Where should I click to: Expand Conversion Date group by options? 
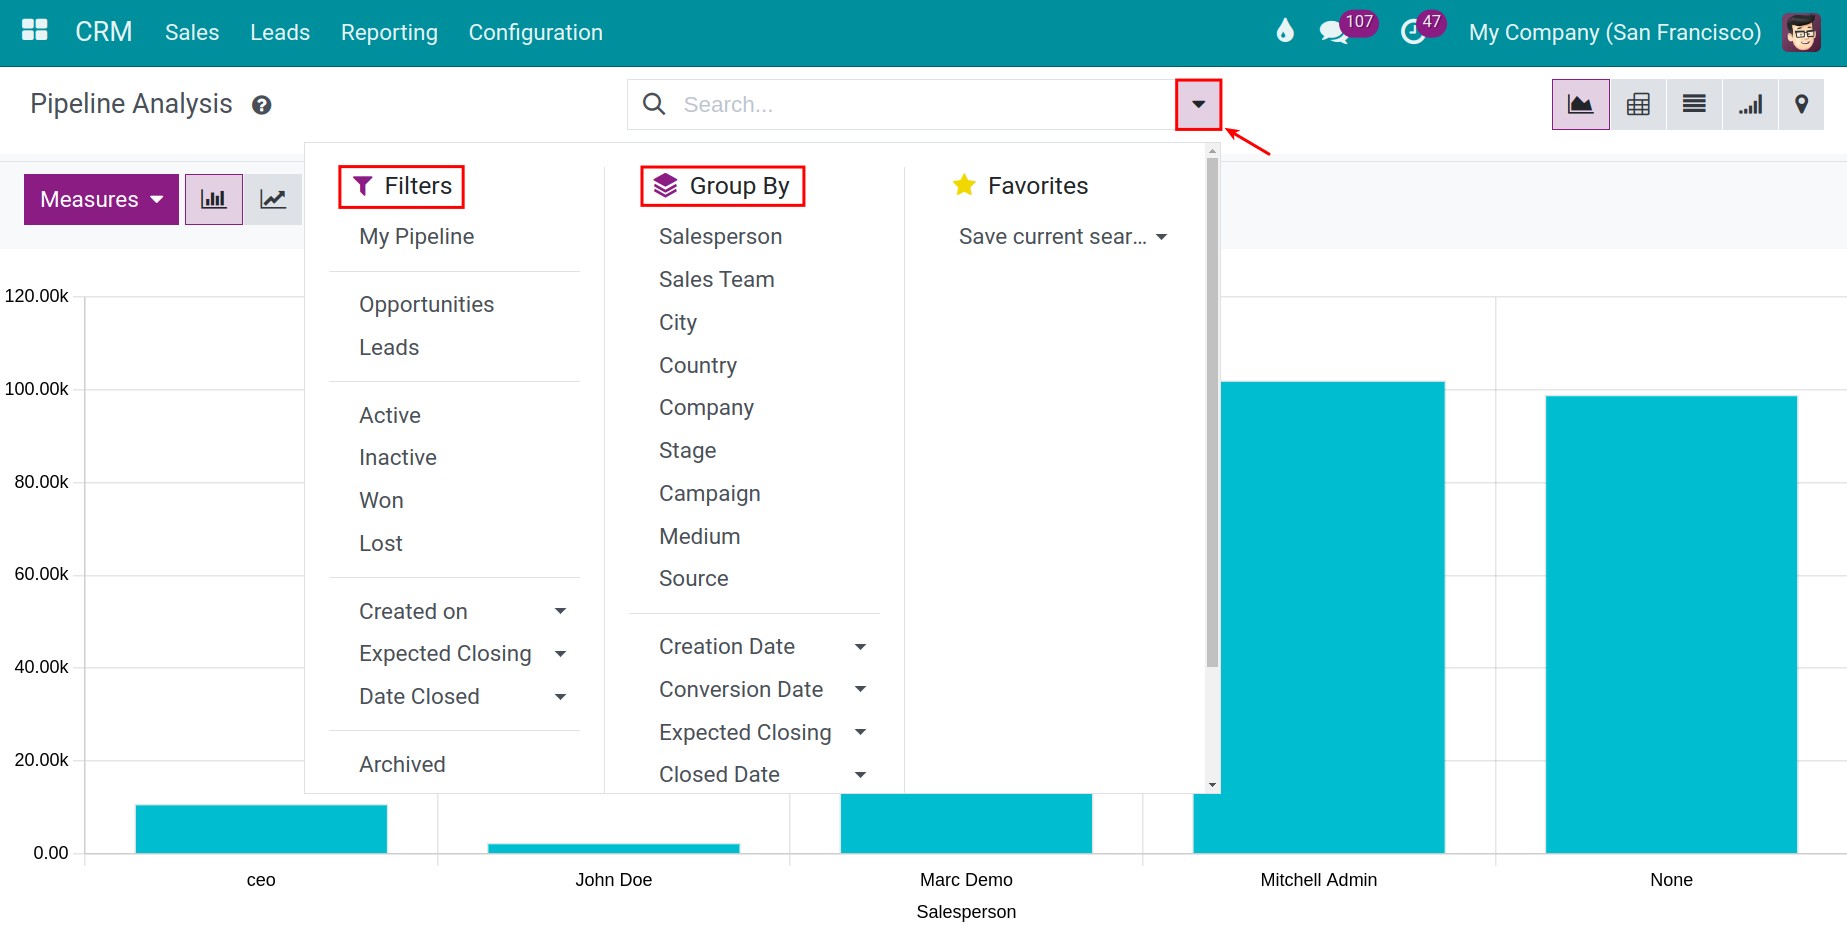(x=860, y=689)
